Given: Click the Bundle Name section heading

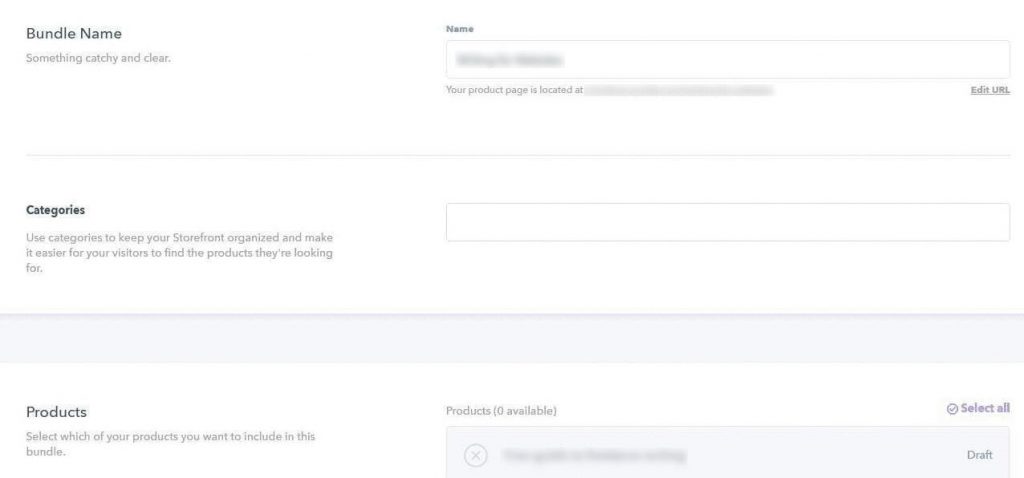Looking at the screenshot, I should click(x=74, y=33).
